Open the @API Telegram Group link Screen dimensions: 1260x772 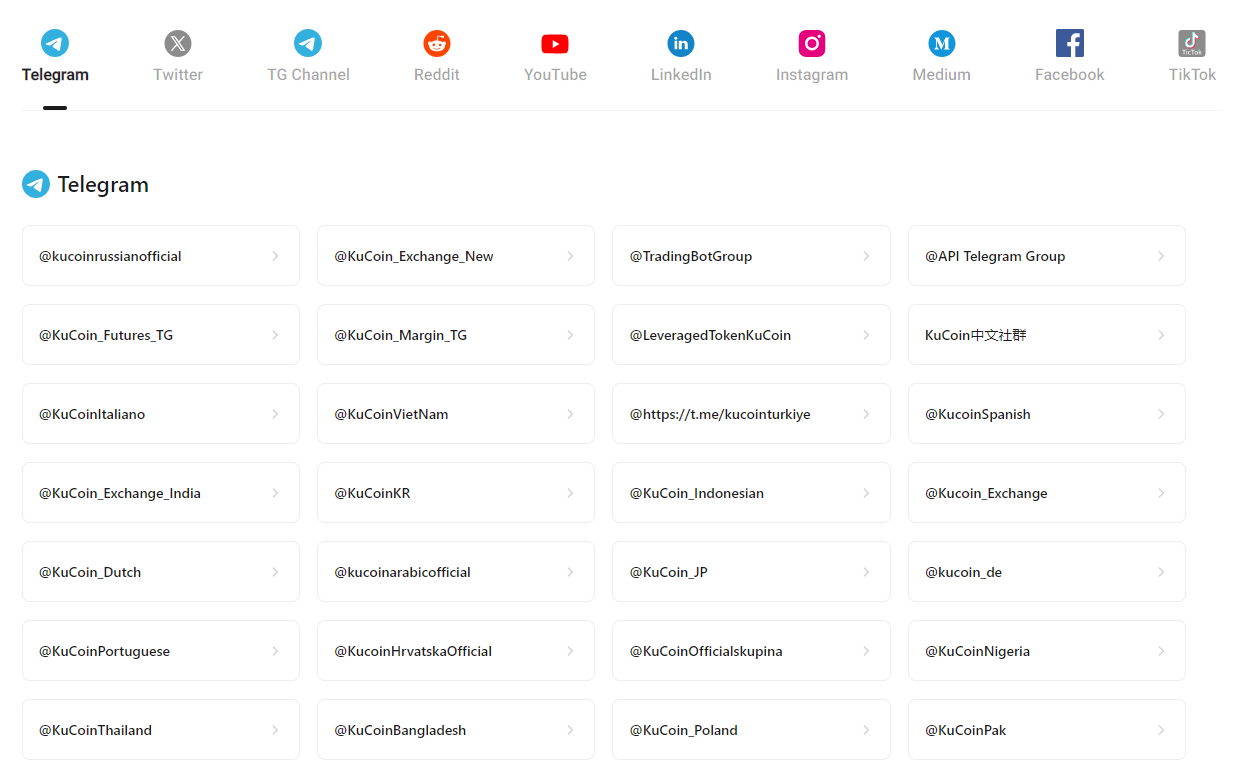1047,256
